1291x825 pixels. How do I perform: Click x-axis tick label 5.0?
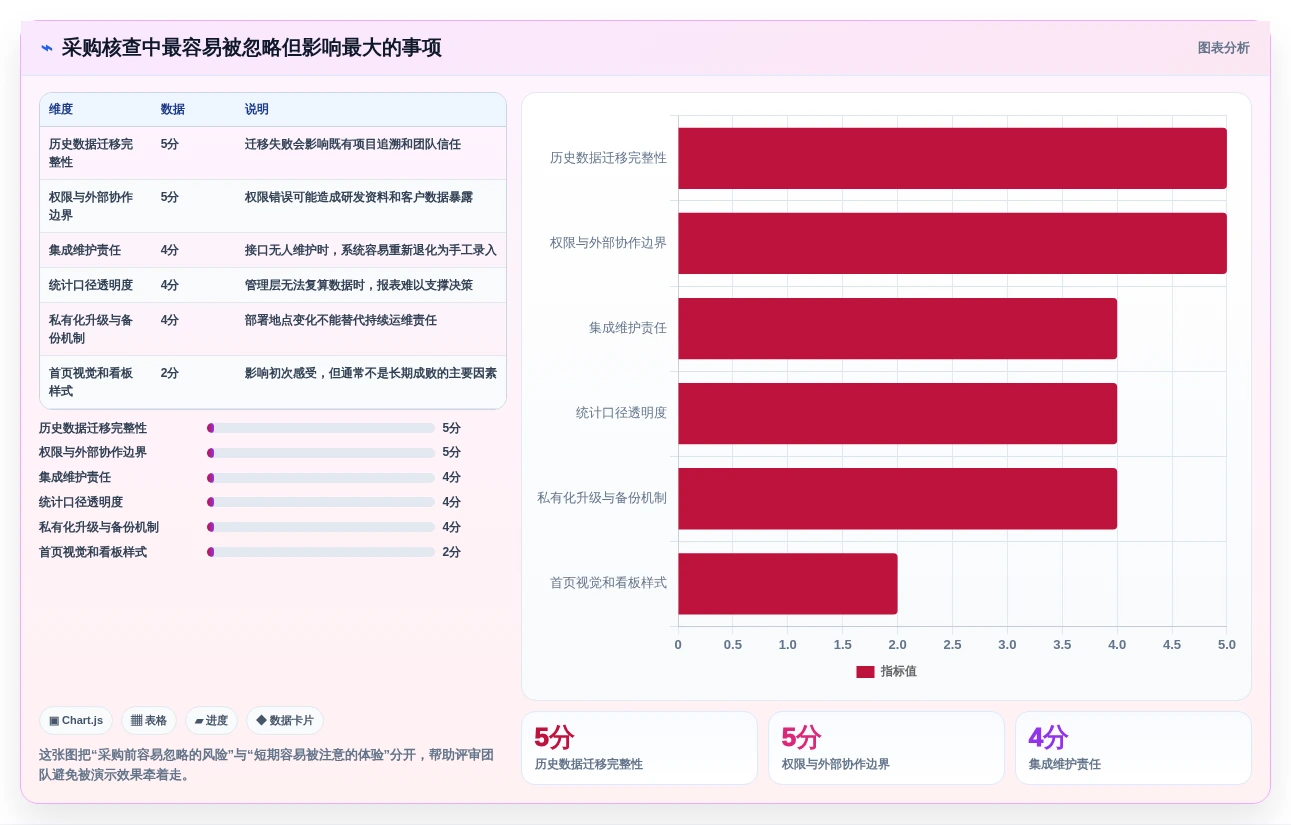tap(1226, 645)
